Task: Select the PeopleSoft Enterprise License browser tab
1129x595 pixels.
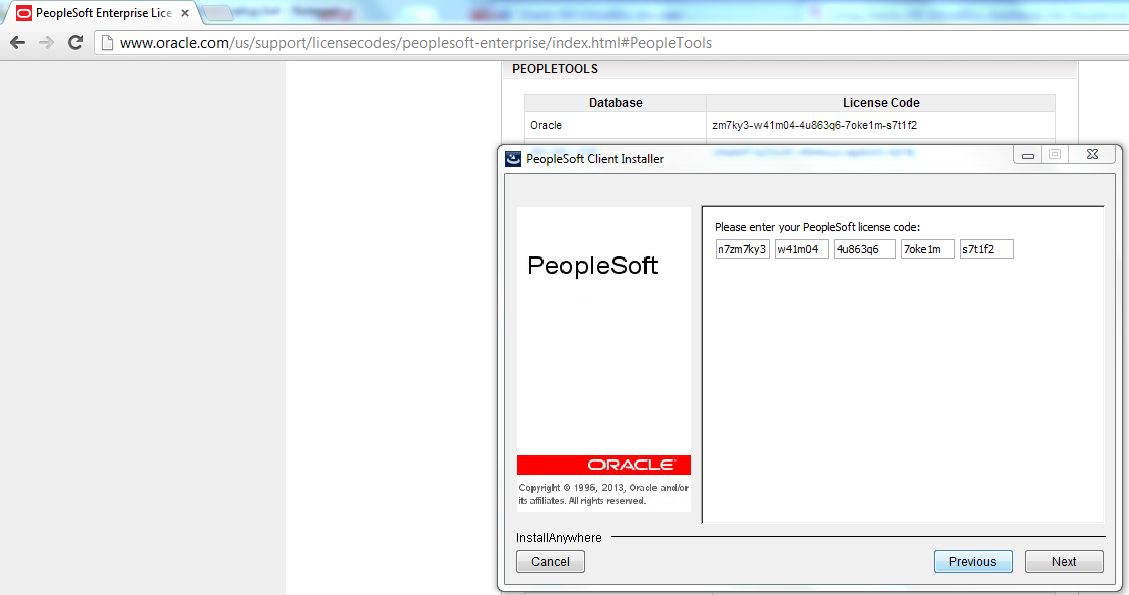Action: pos(102,13)
